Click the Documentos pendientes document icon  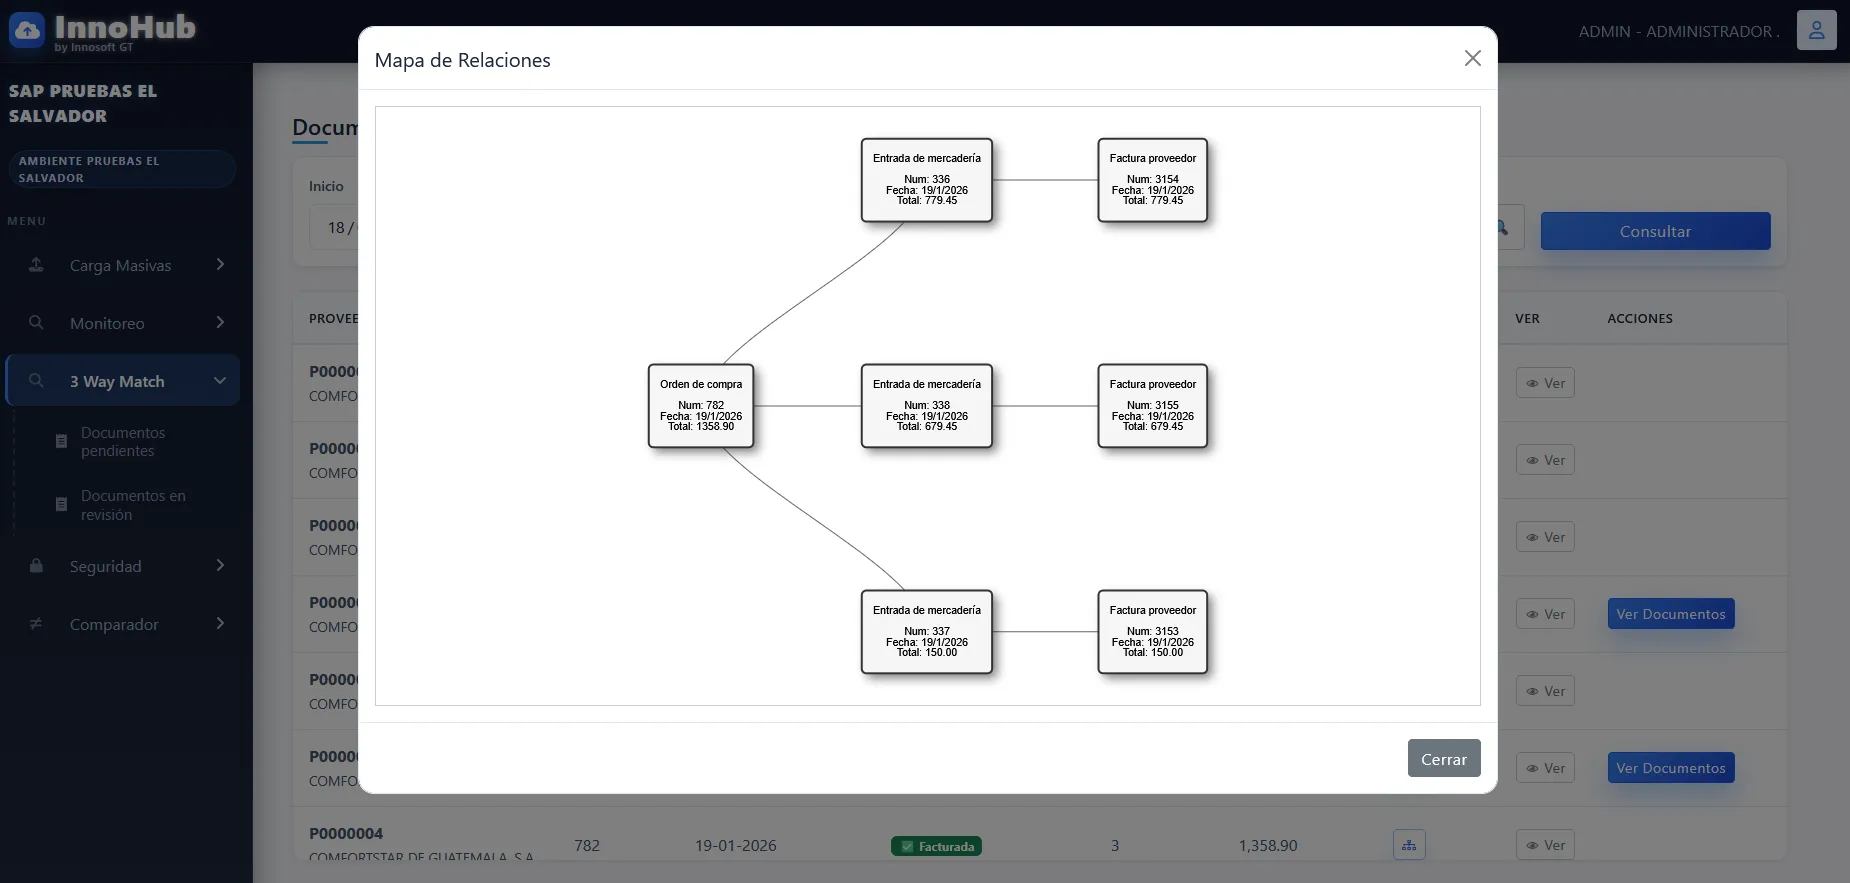pos(61,441)
